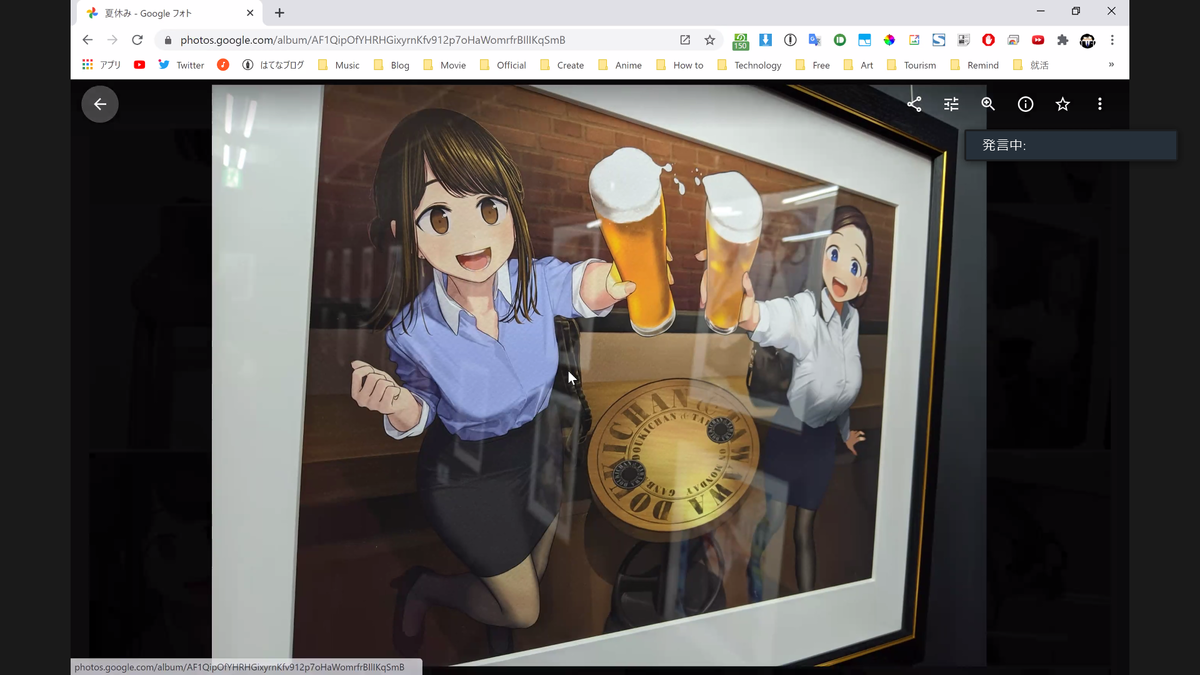The image size is (1200, 675).
Task: Click the open-in-app icon in address bar
Action: 685,40
